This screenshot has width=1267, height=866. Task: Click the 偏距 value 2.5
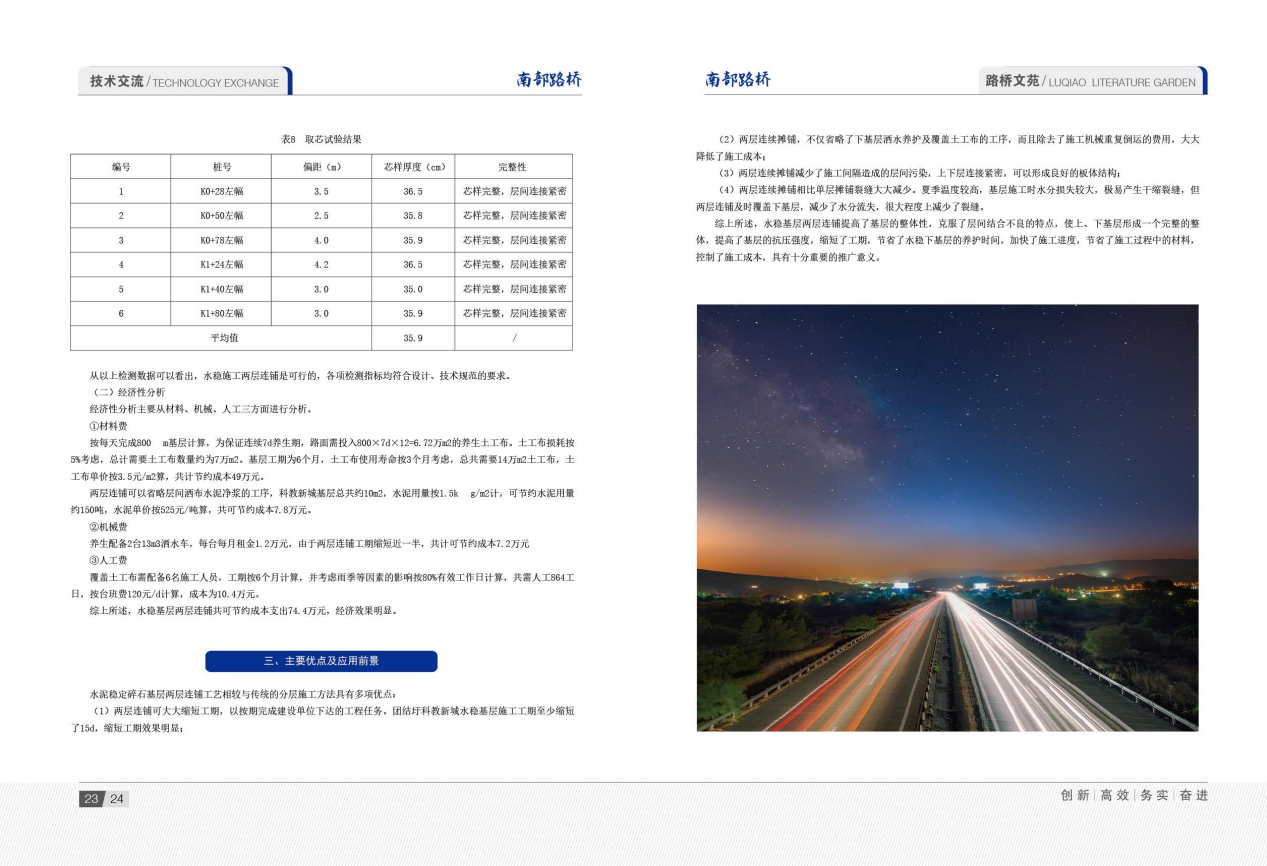click(x=321, y=215)
